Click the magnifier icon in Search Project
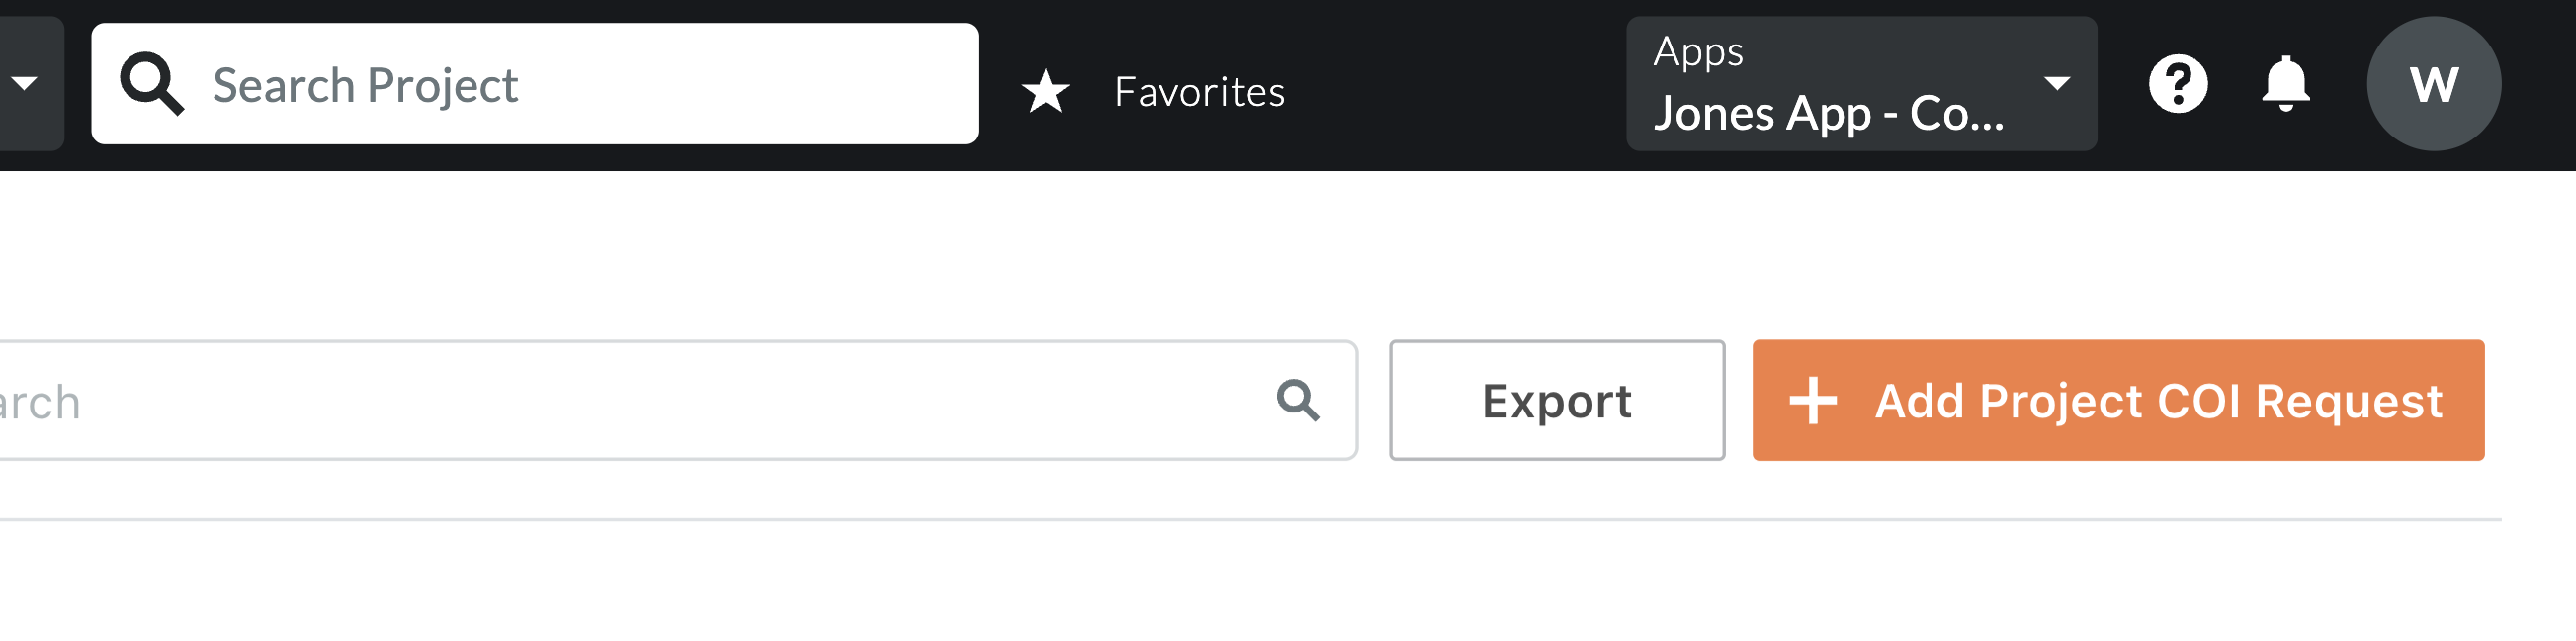2576x641 pixels. (151, 84)
